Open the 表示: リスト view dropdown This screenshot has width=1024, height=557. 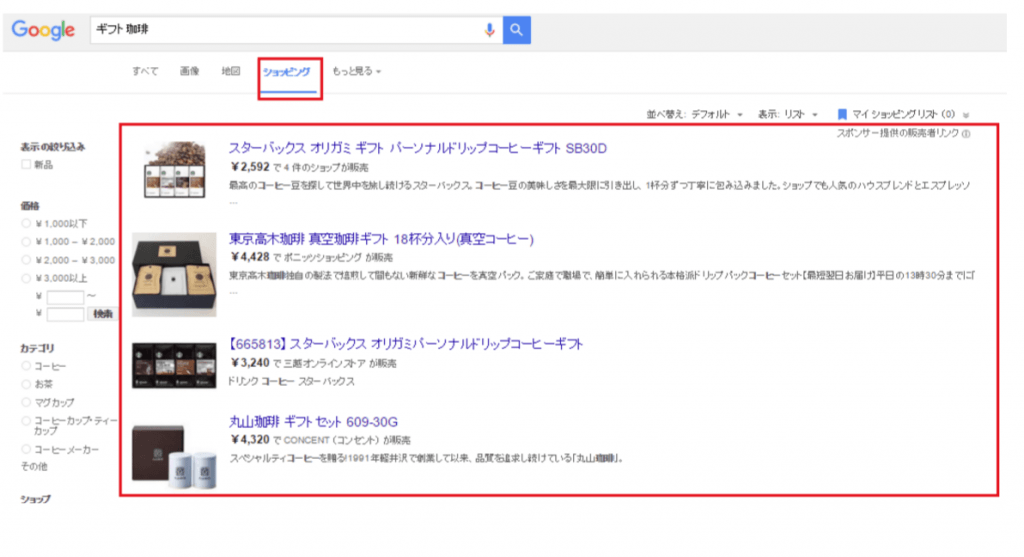(788, 114)
